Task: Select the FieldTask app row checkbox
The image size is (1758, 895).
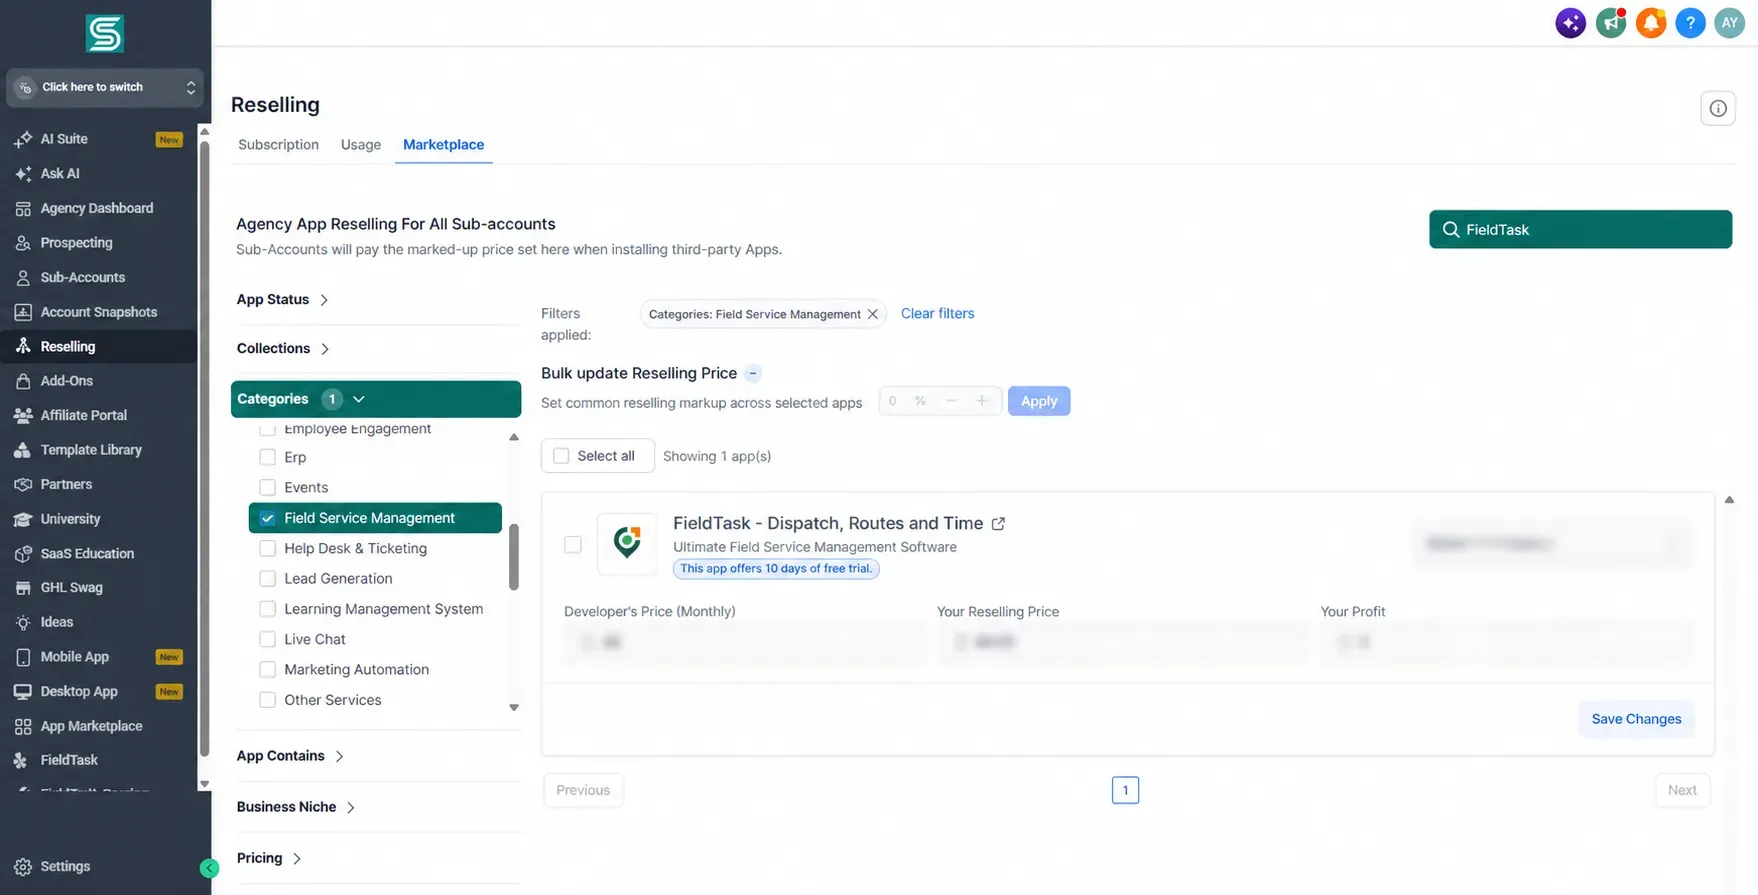Action: point(573,545)
